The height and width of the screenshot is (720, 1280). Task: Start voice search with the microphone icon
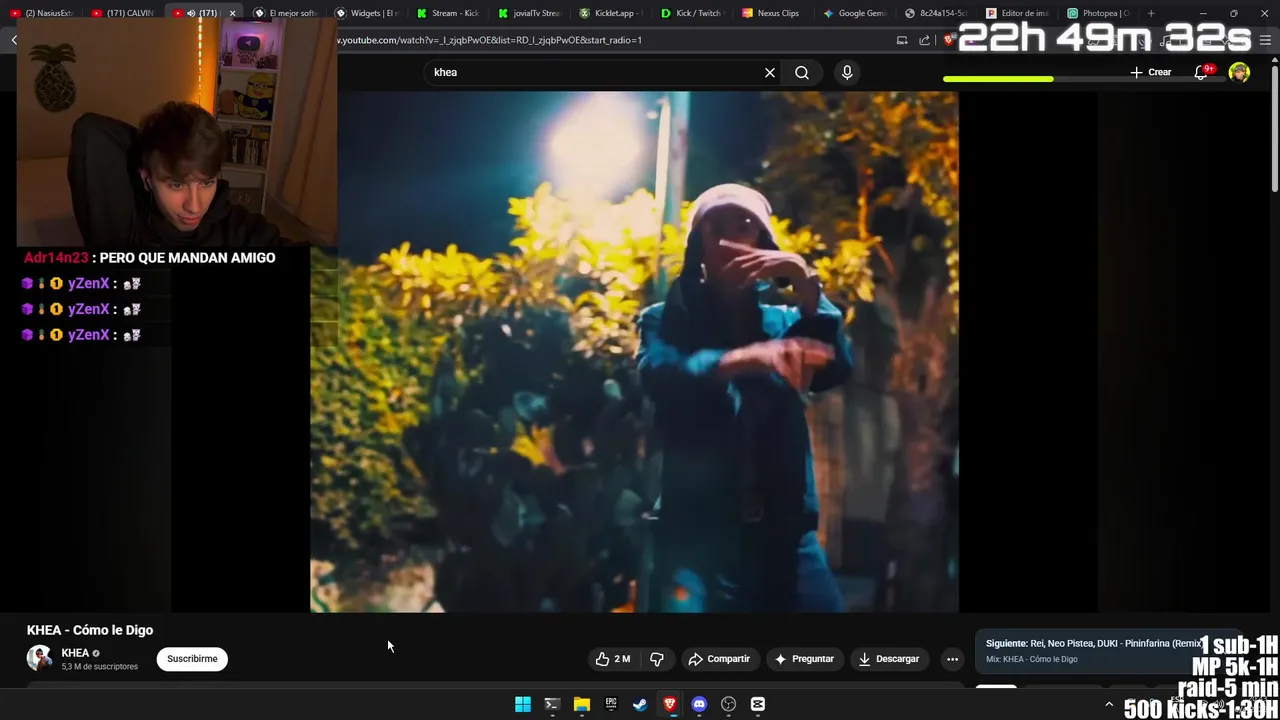point(847,72)
